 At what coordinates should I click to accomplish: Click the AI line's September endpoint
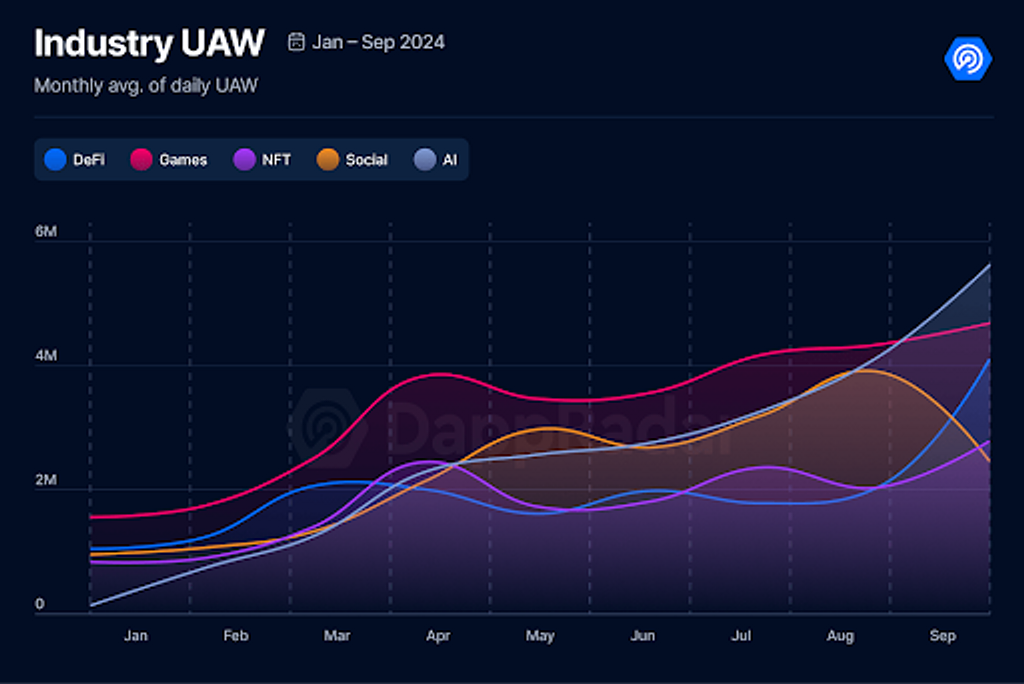tap(989, 265)
